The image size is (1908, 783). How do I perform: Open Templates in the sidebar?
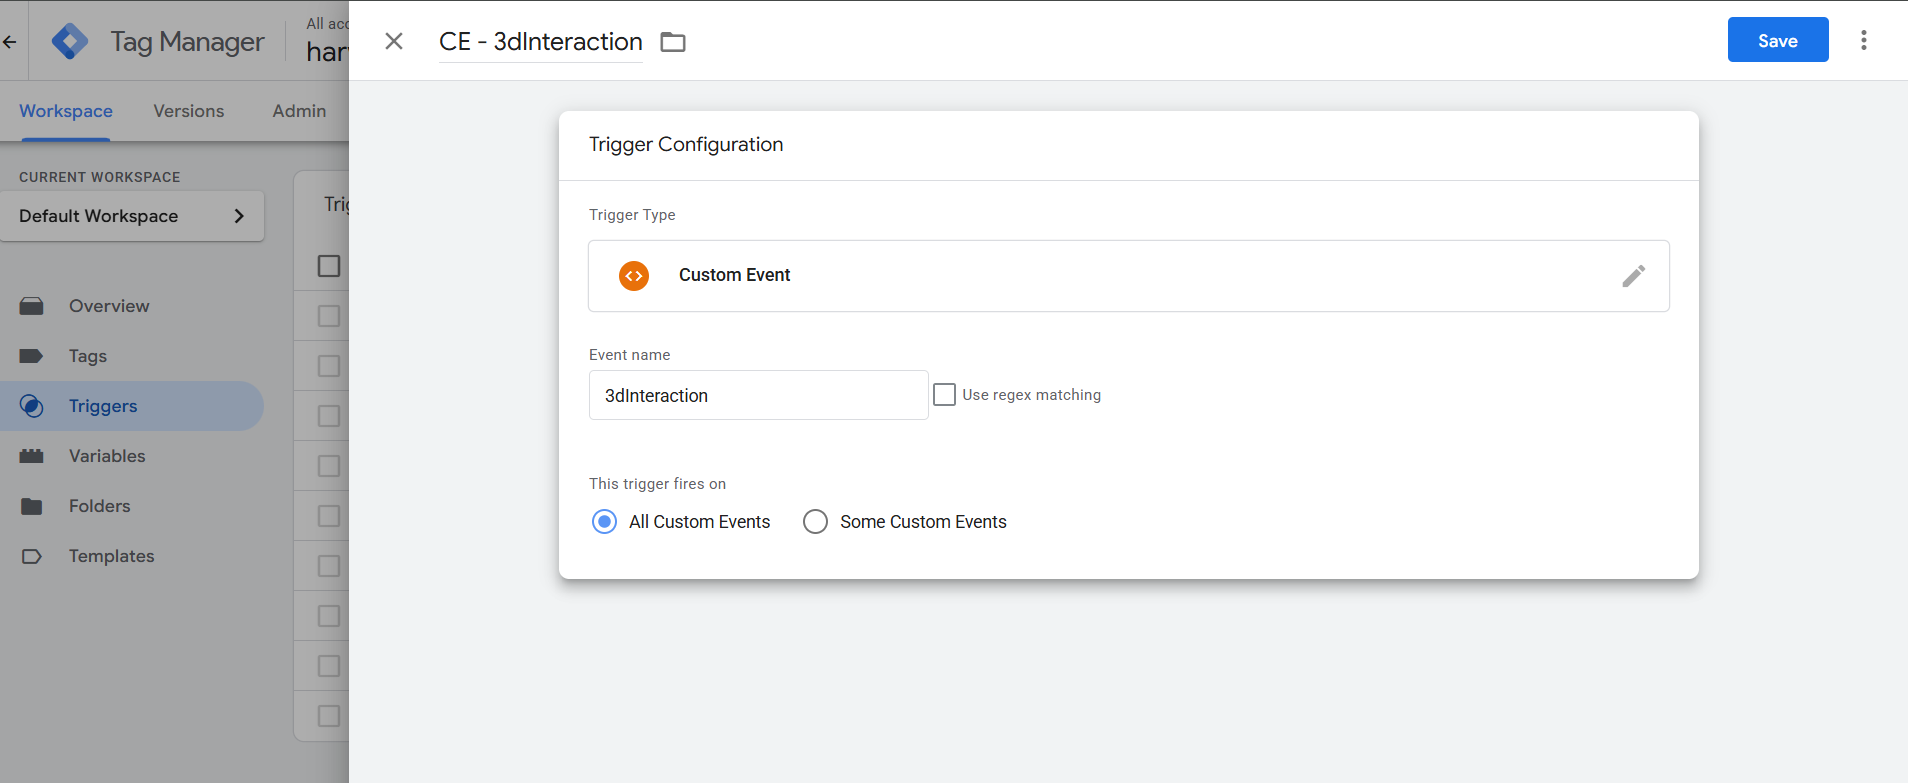click(111, 556)
